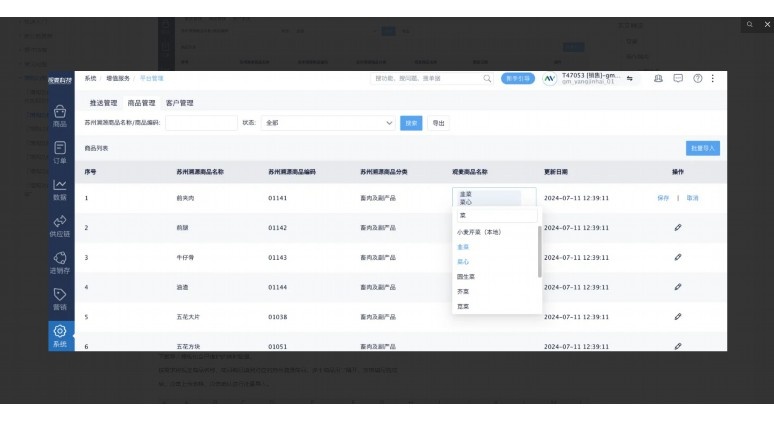The image size is (774, 421).
Task: Click the 新手引导 guide button
Action: tap(518, 78)
